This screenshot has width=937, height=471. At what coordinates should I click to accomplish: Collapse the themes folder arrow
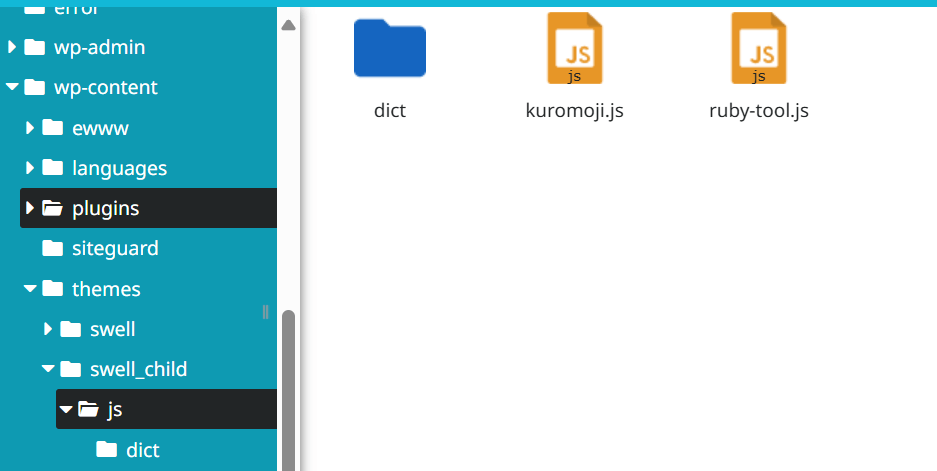point(30,289)
